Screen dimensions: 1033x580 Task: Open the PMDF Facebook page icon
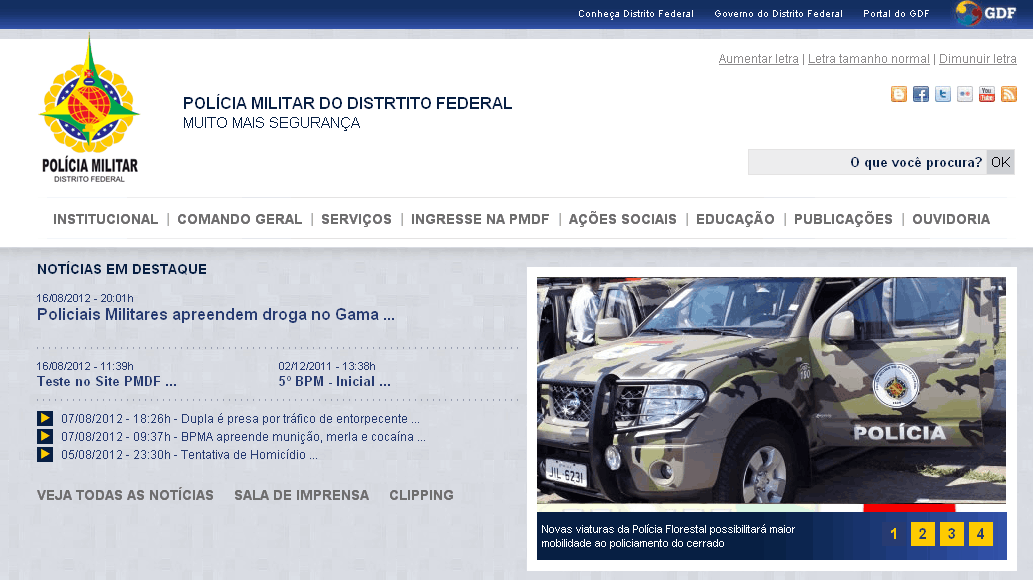(x=920, y=94)
